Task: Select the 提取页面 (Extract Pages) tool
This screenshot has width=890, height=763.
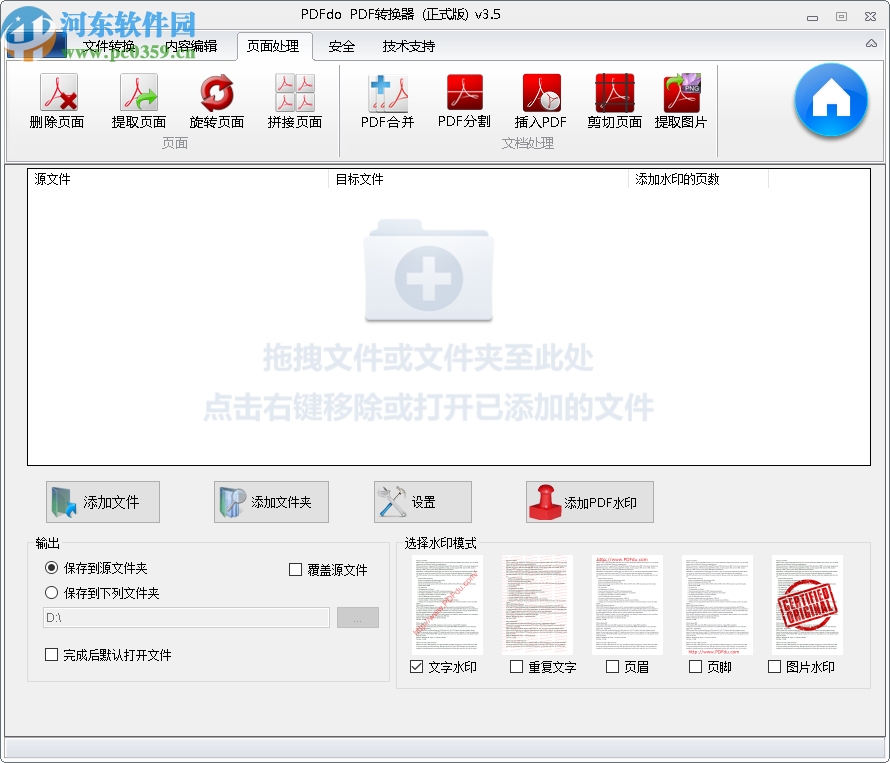Action: coord(137,100)
